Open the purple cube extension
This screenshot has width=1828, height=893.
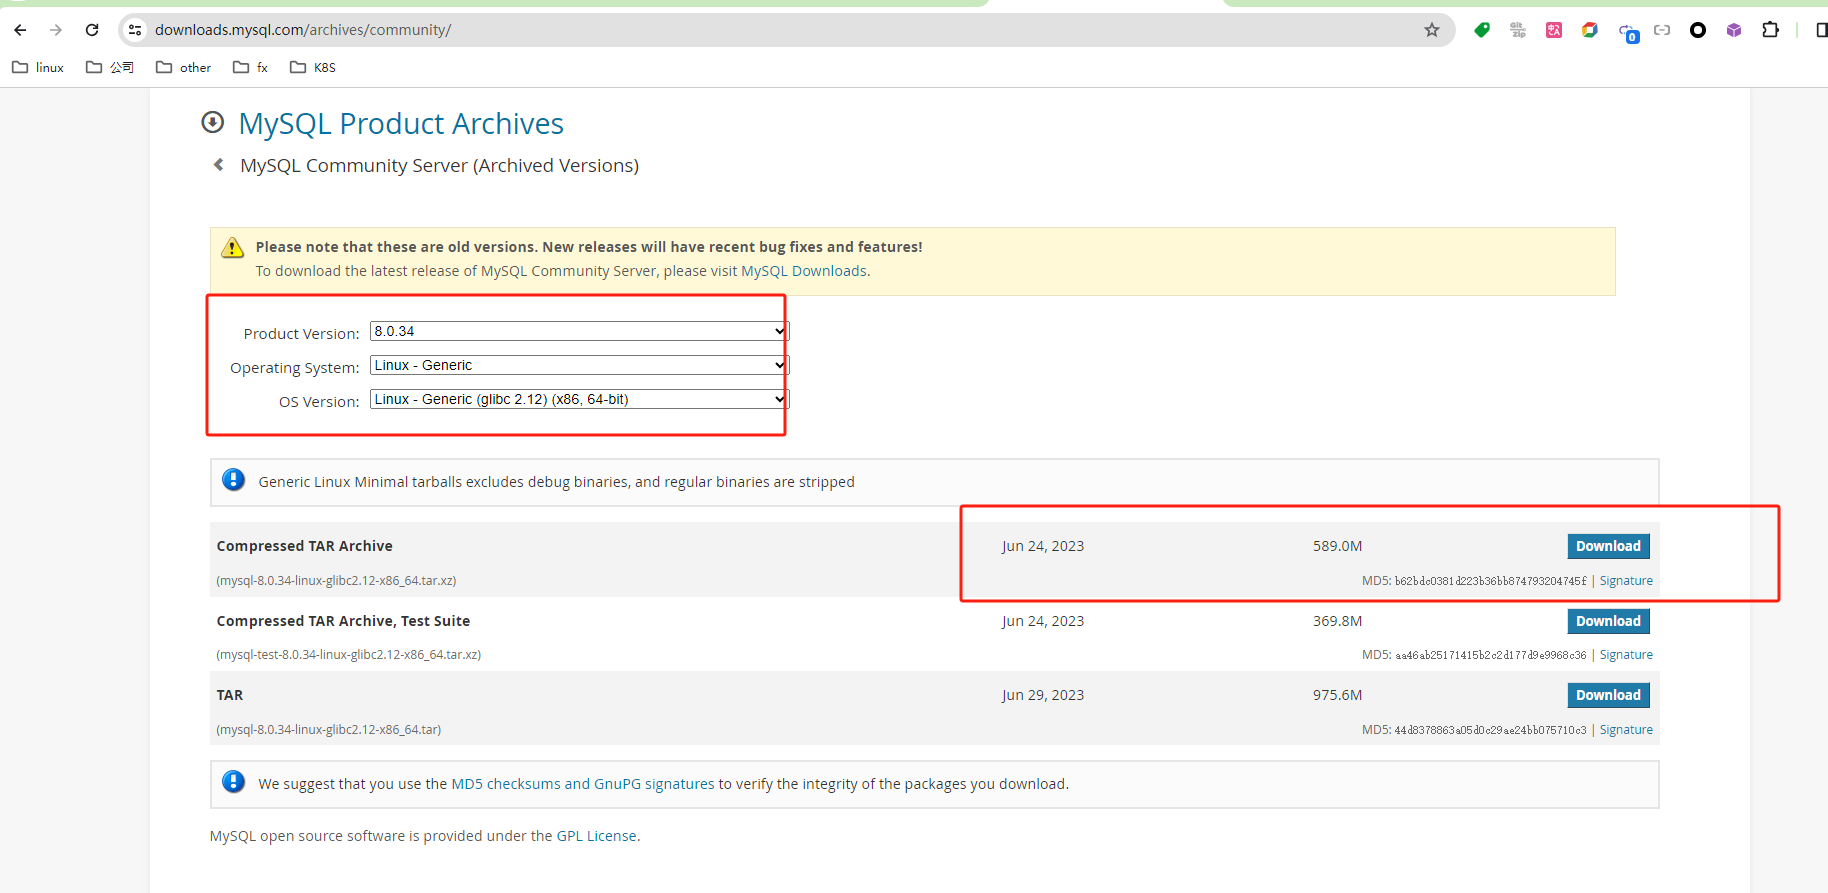click(x=1734, y=30)
